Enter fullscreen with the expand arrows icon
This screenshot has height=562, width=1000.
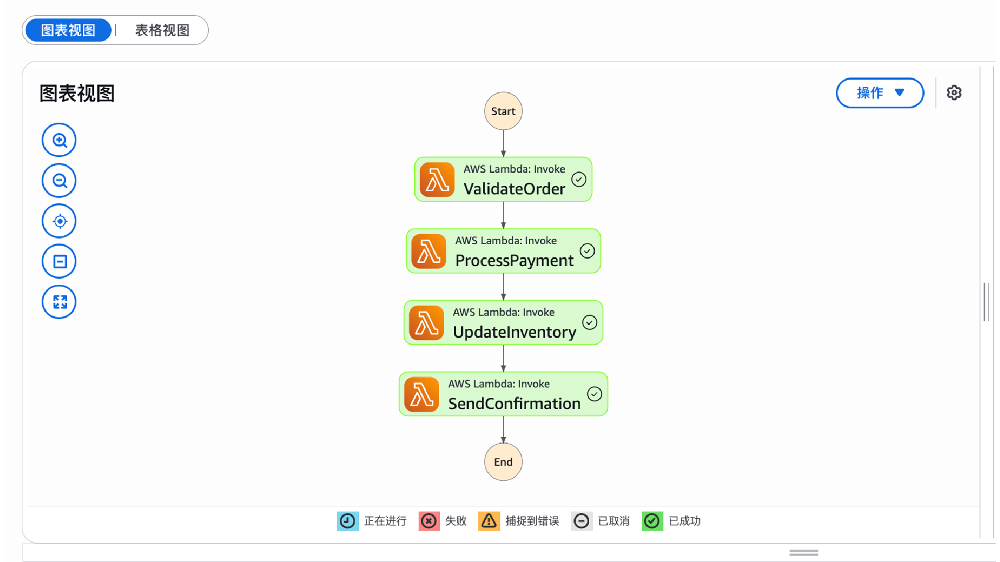(x=59, y=302)
